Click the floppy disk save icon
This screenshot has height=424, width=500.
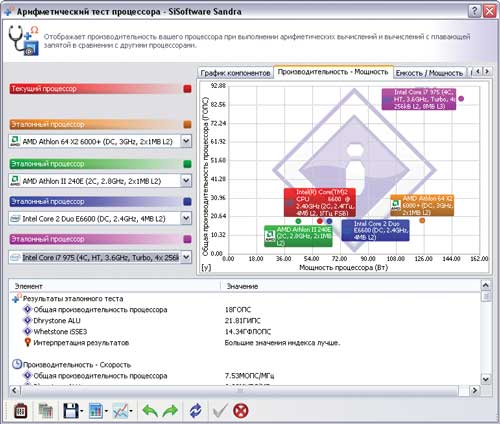click(71, 411)
